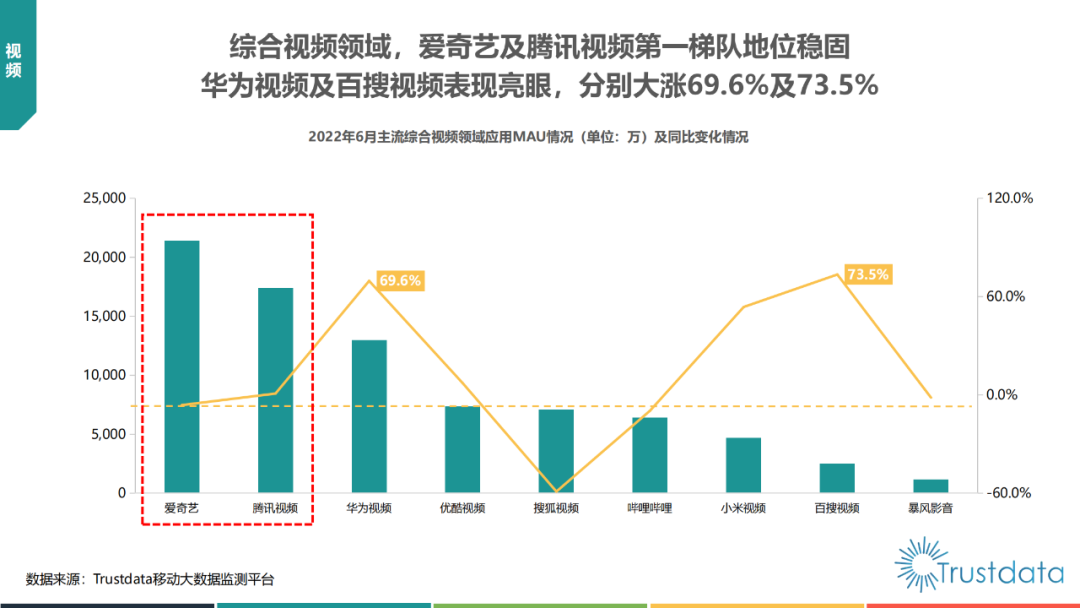Click the line low point at 搜狐视频

pyautogui.click(x=556, y=492)
